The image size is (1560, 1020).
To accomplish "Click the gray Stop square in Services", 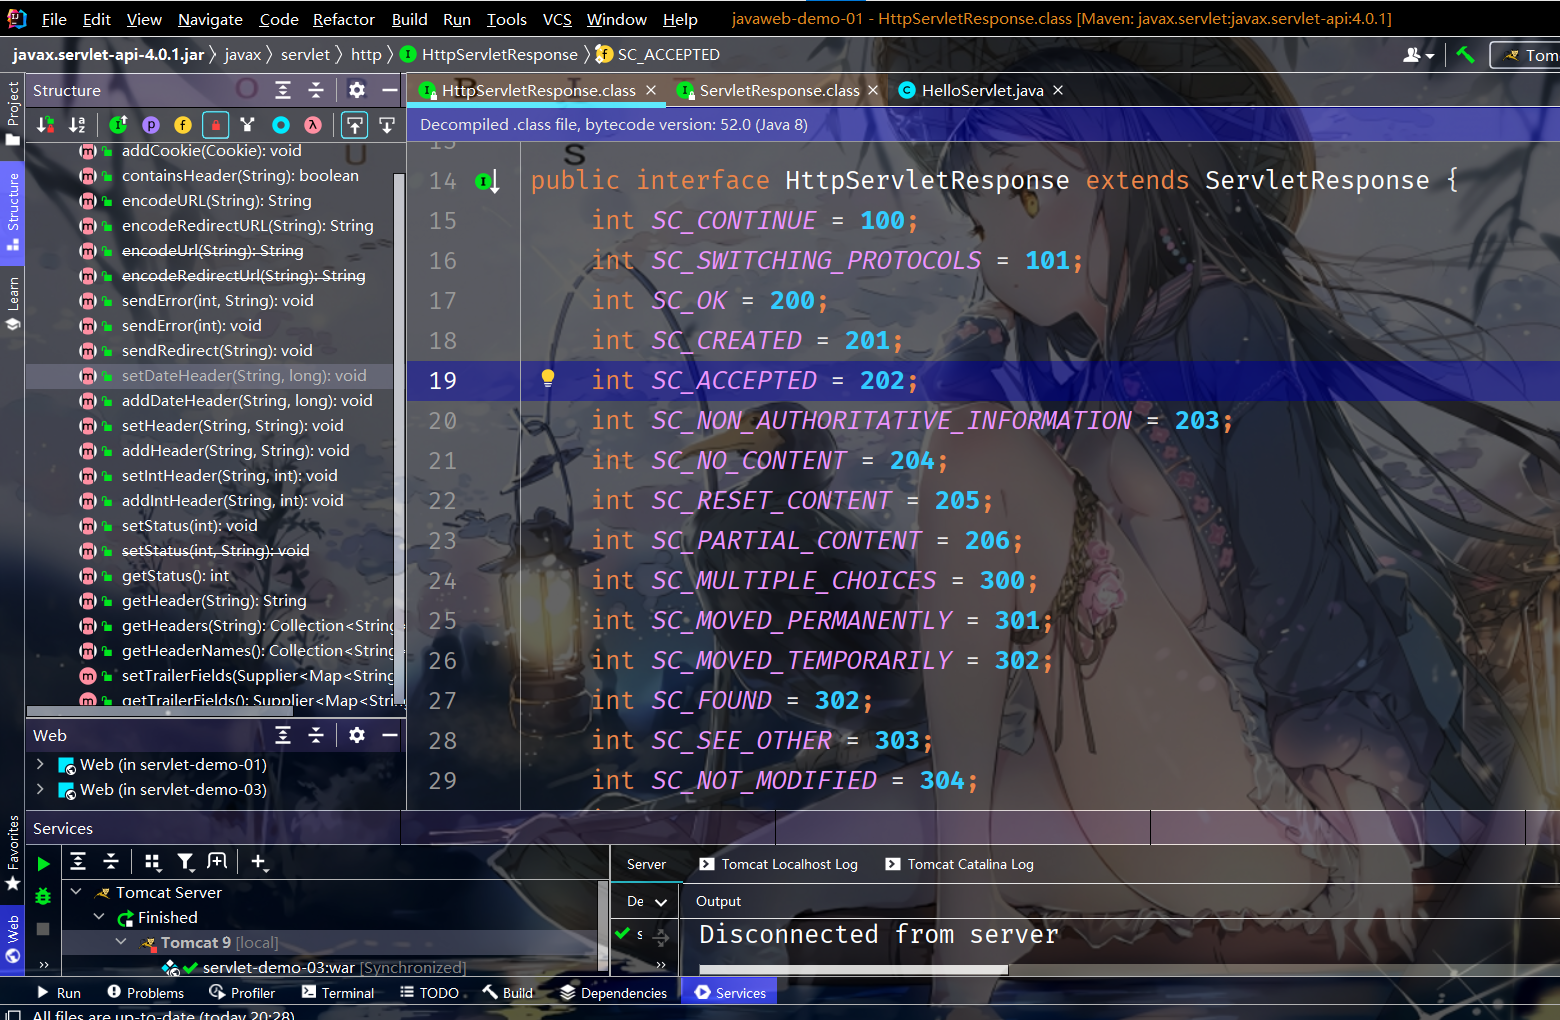I will coord(43,929).
